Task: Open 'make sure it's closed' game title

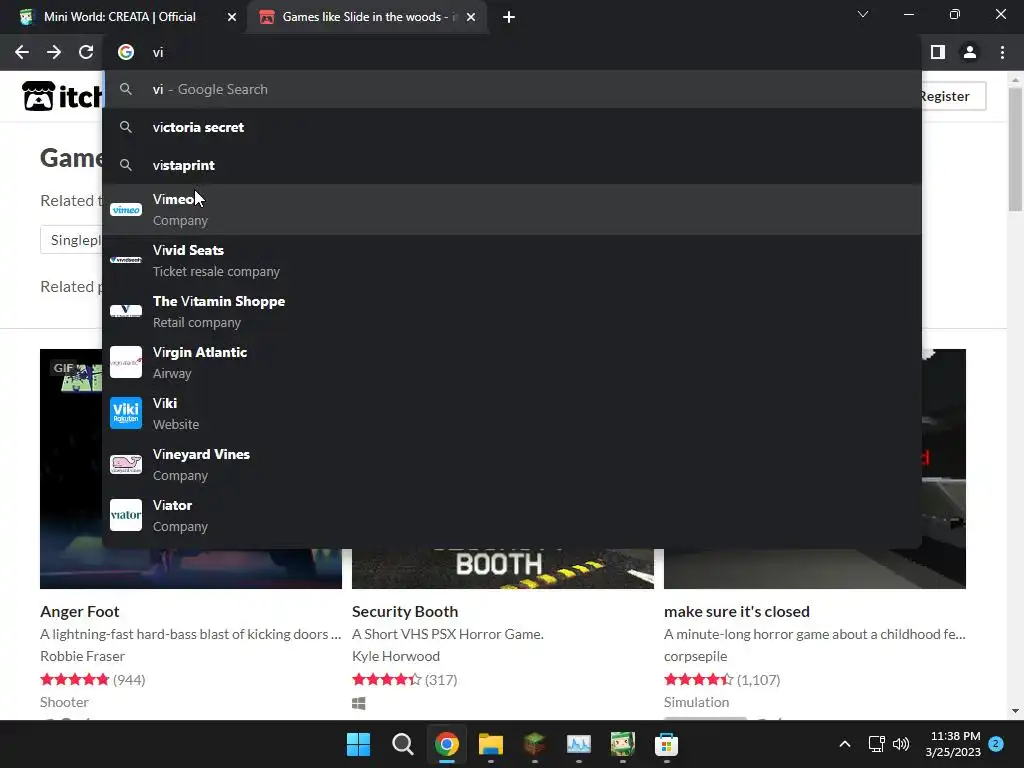Action: (737, 611)
